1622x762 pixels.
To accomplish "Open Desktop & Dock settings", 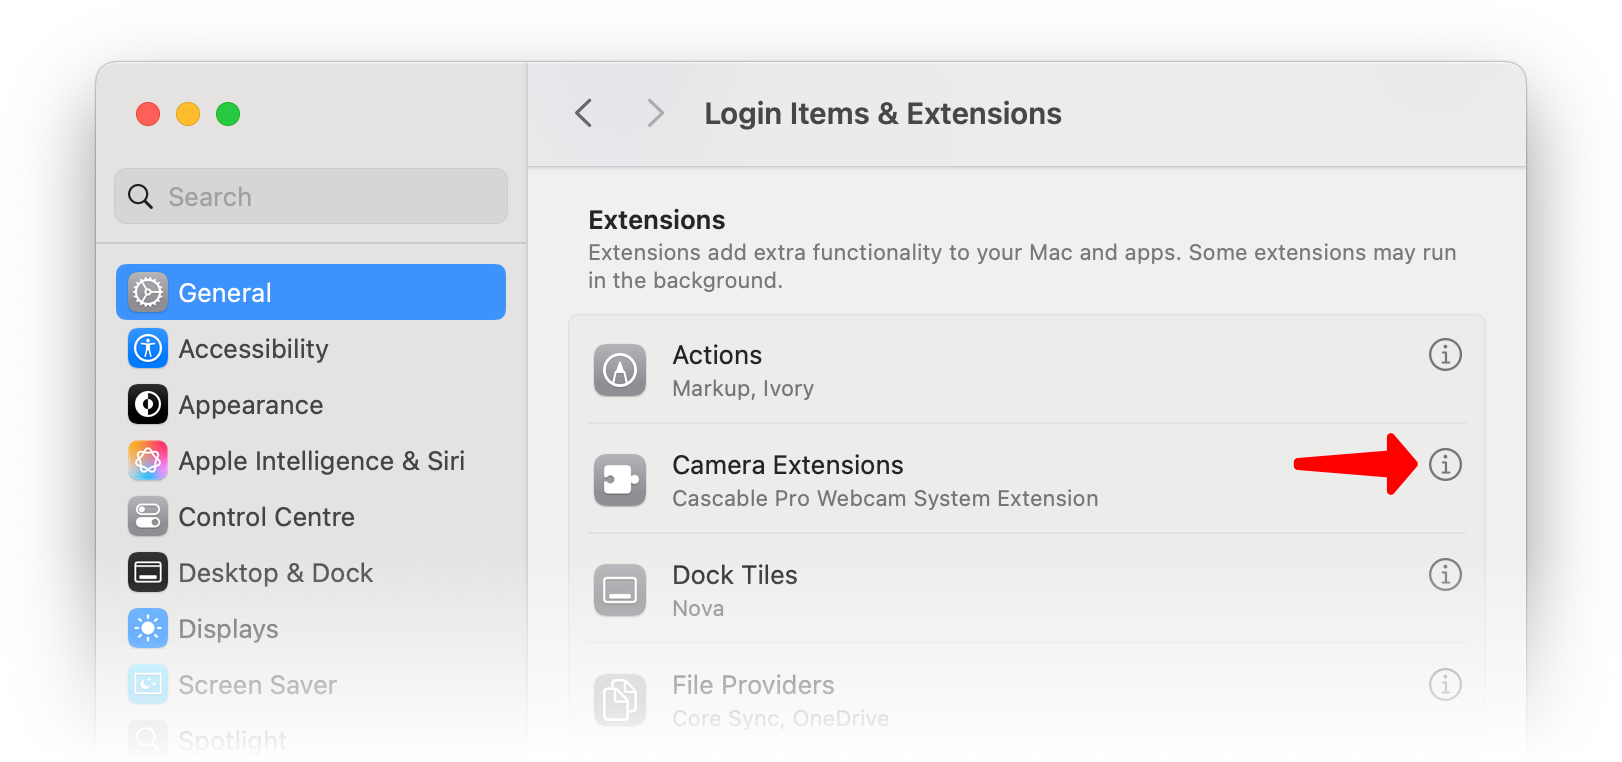I will [x=311, y=572].
